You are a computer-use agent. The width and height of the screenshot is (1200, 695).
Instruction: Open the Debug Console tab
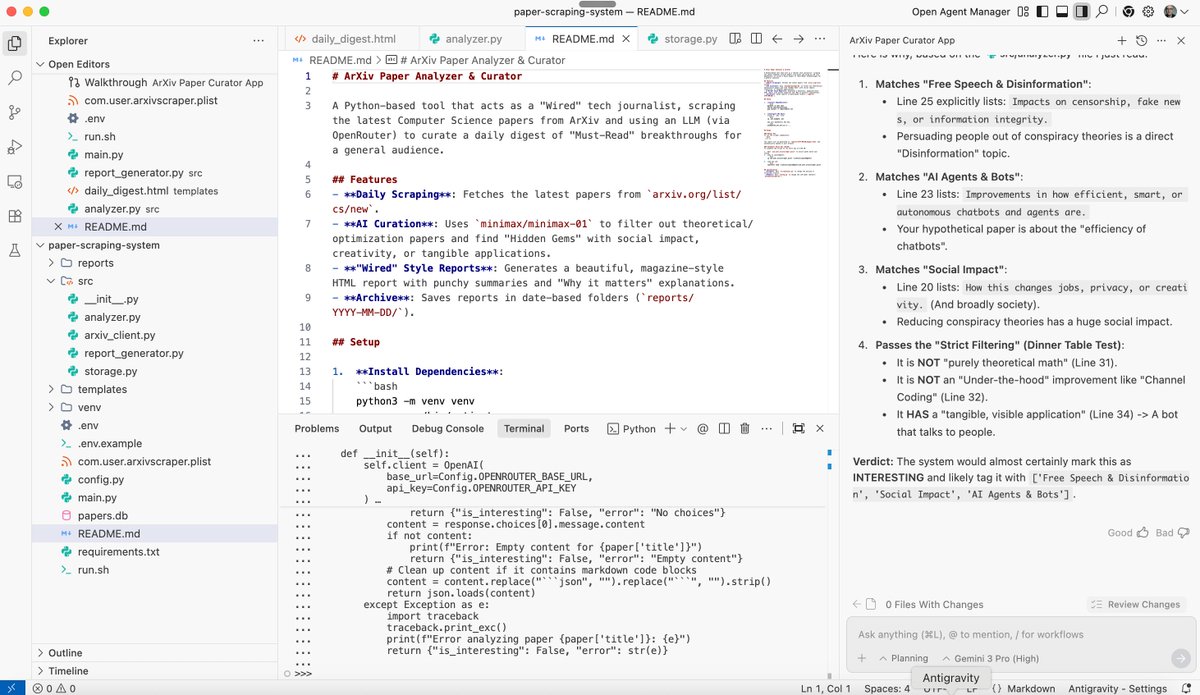(x=447, y=428)
